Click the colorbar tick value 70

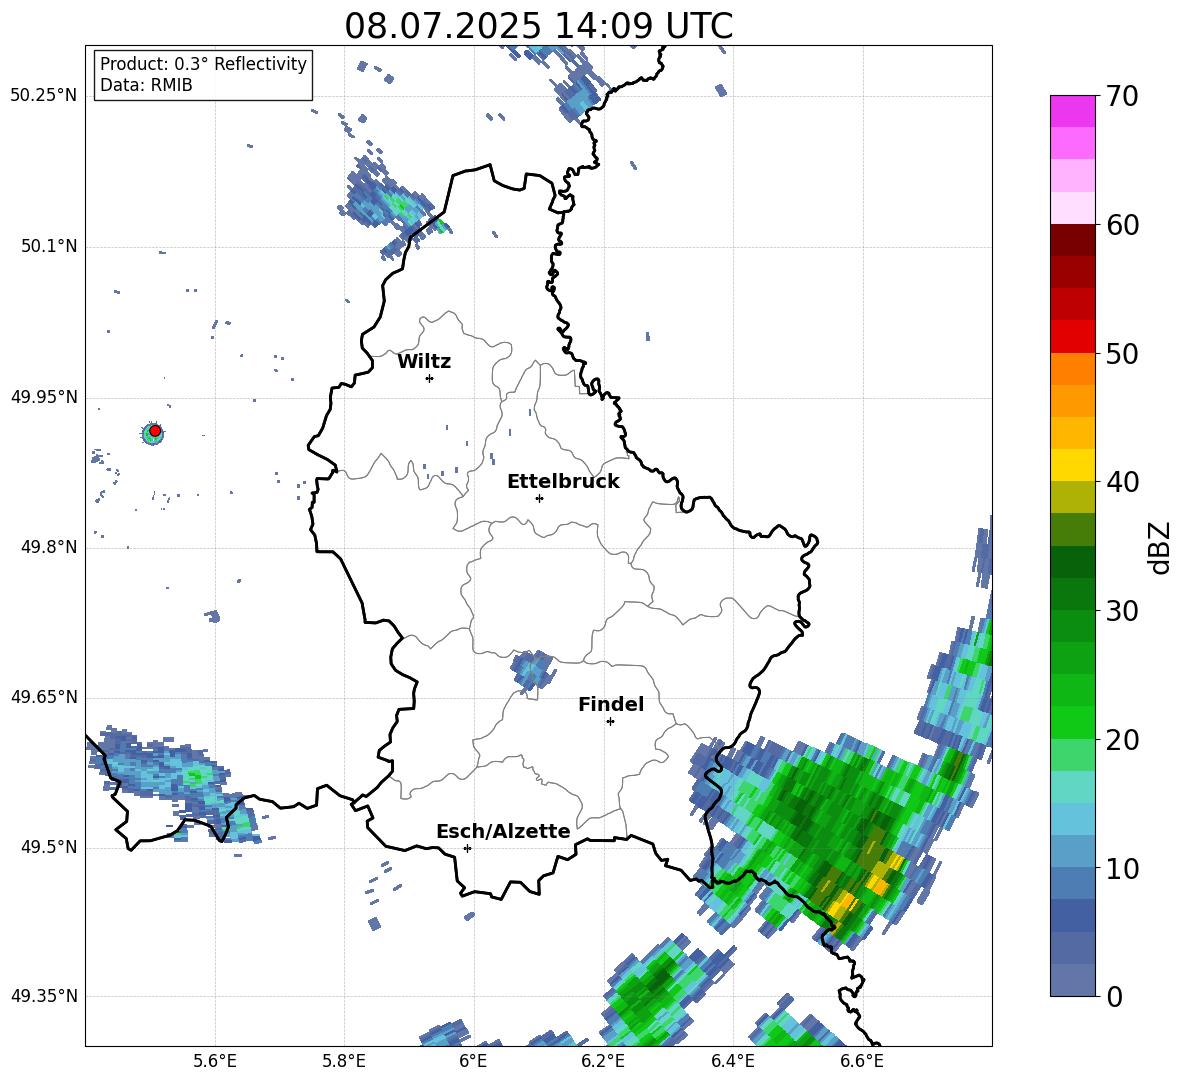click(1122, 96)
